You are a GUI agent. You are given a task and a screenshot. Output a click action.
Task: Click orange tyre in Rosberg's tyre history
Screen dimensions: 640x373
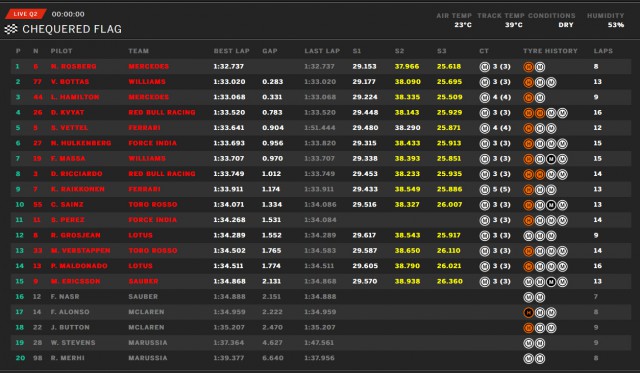[x=529, y=67]
